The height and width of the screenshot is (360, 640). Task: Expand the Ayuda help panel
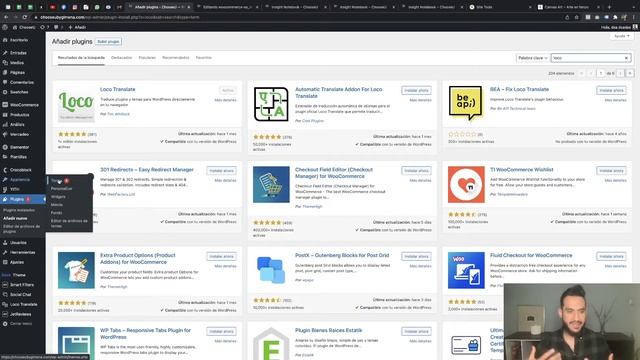622,36
